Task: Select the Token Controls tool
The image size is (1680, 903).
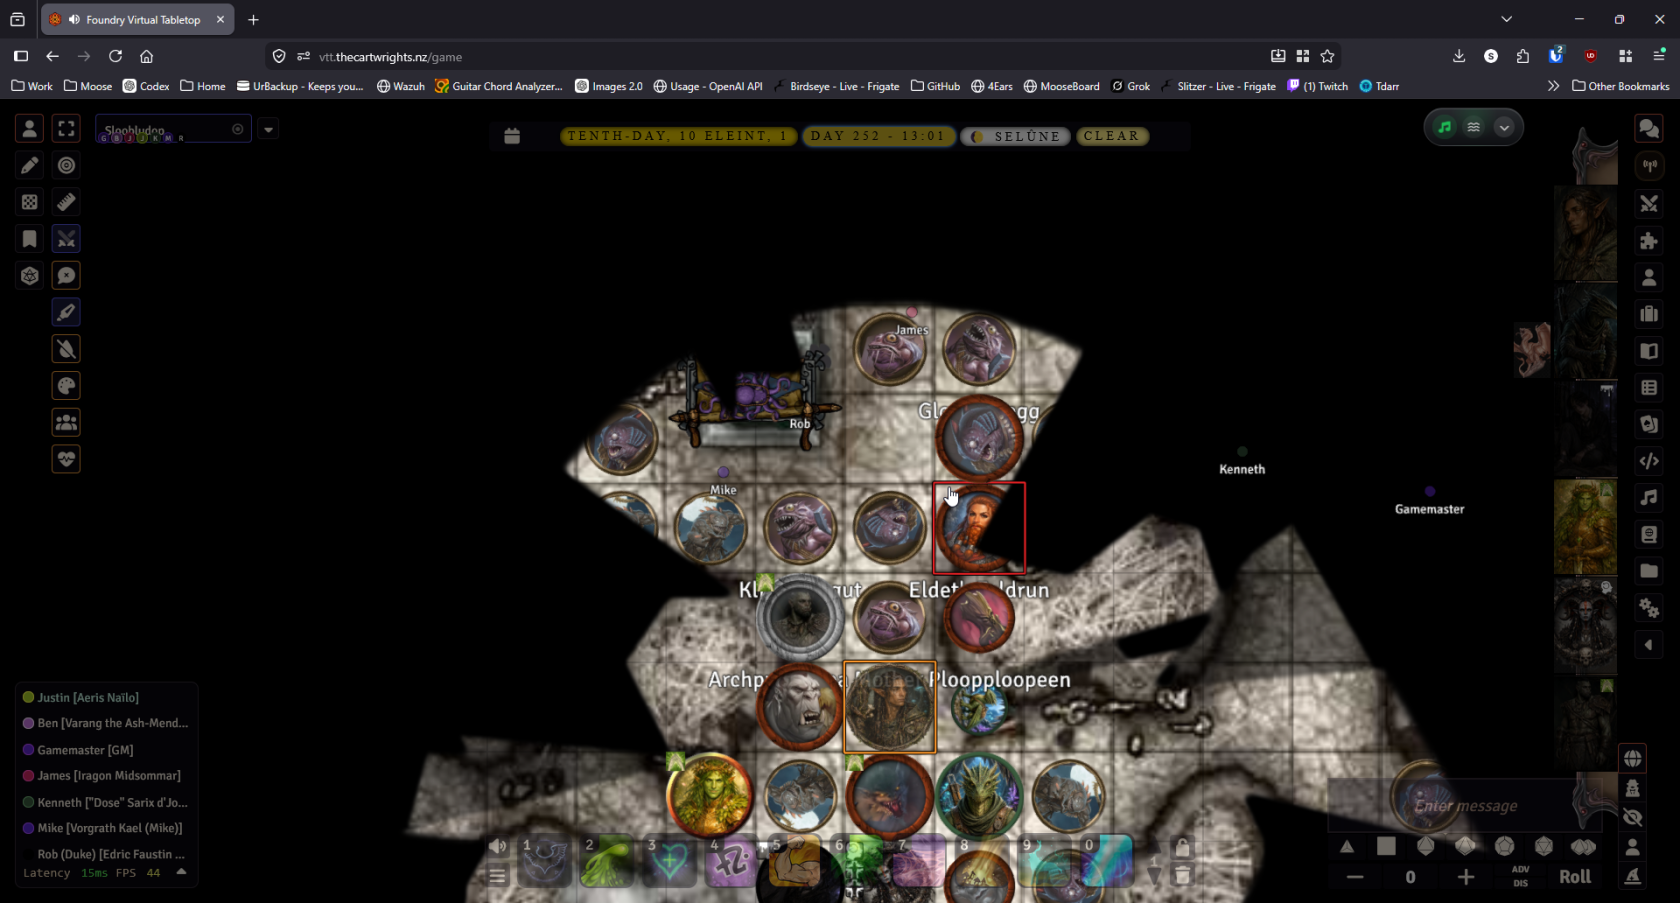Action: coord(30,129)
